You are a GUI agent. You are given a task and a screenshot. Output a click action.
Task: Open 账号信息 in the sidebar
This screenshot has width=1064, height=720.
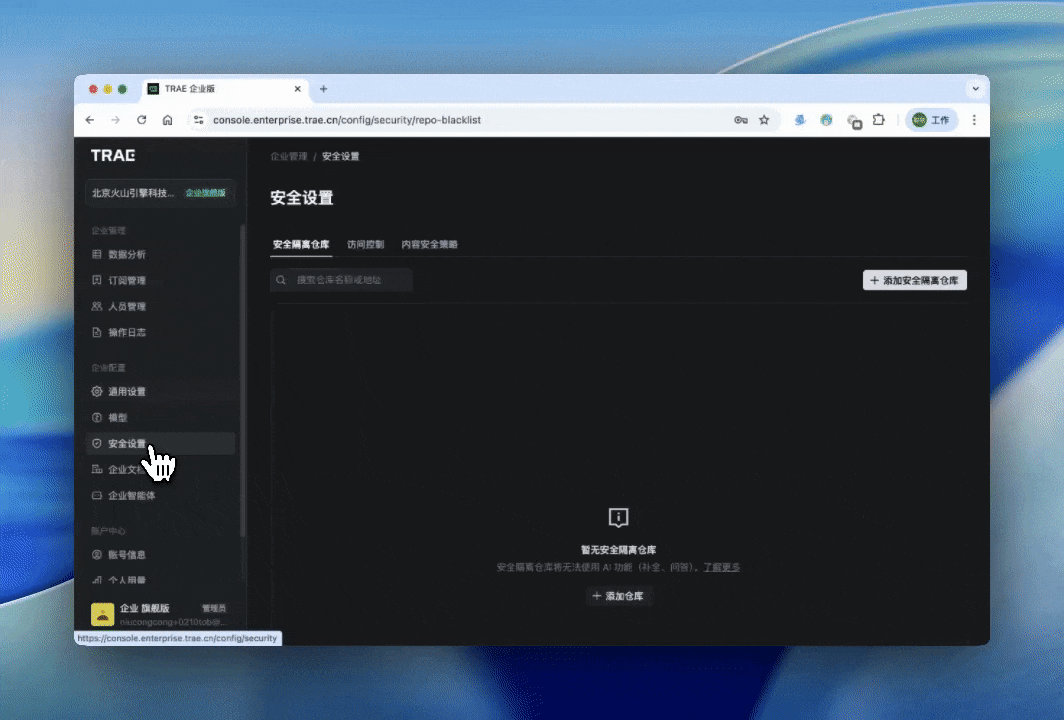coord(127,555)
